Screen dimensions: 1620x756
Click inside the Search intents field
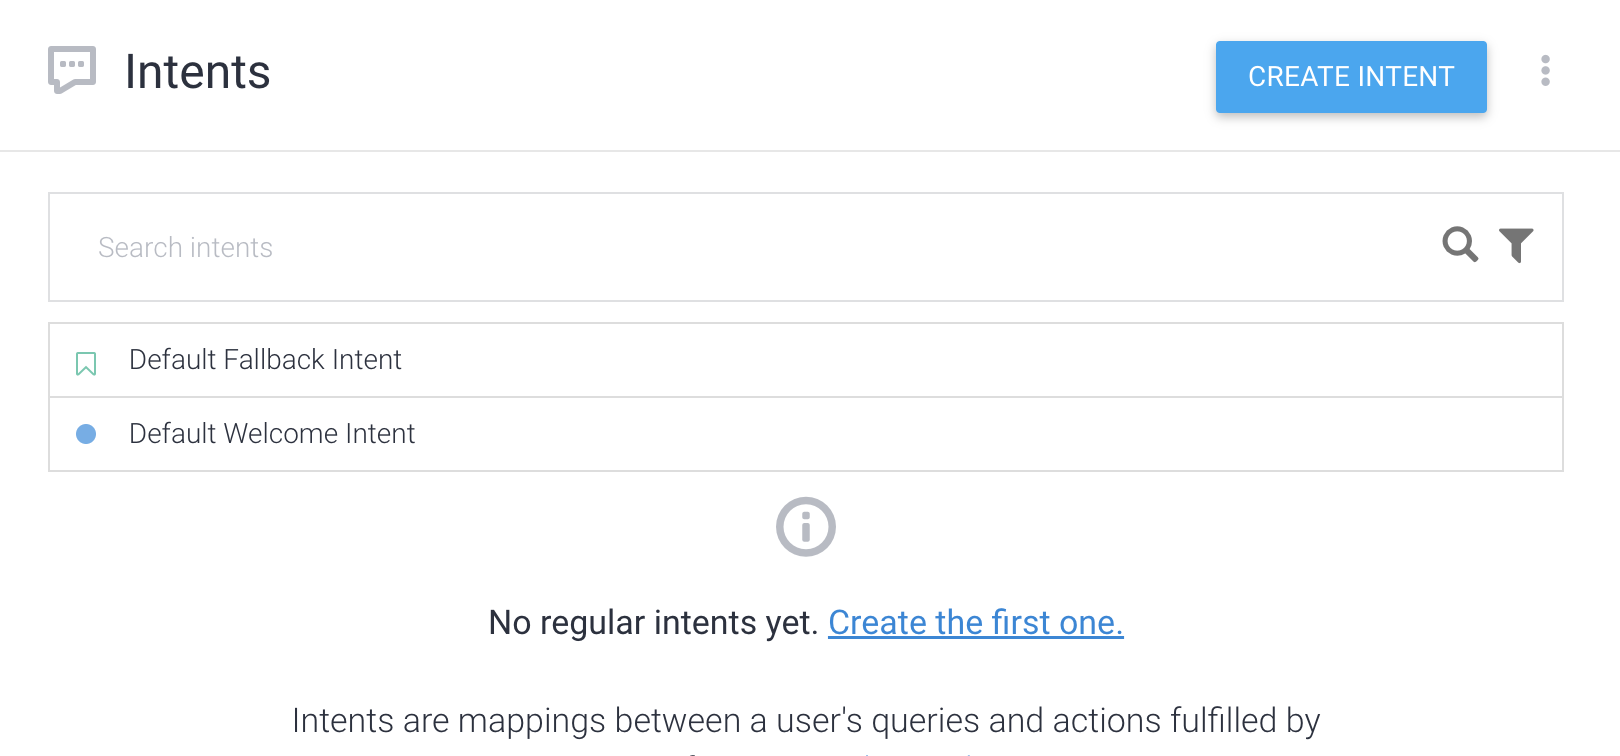click(x=400, y=247)
